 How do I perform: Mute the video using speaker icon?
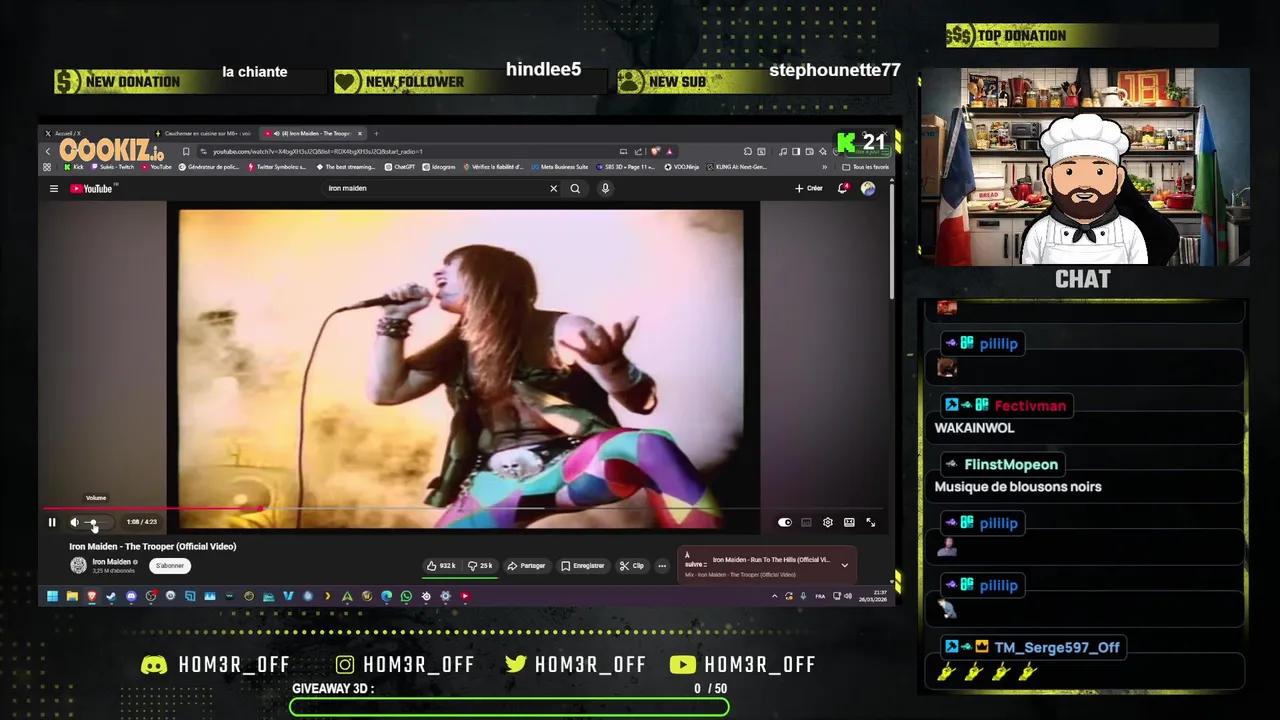tap(74, 522)
